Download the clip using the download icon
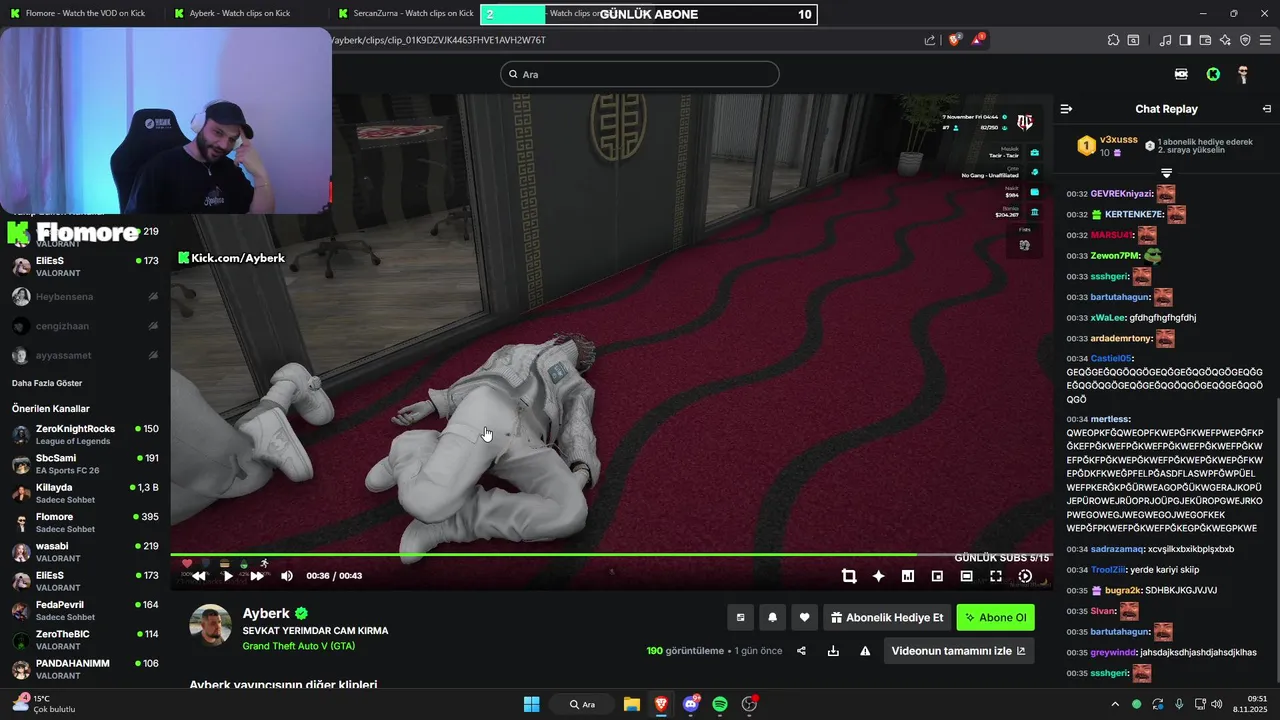The height and width of the screenshot is (720, 1280). pos(833,651)
